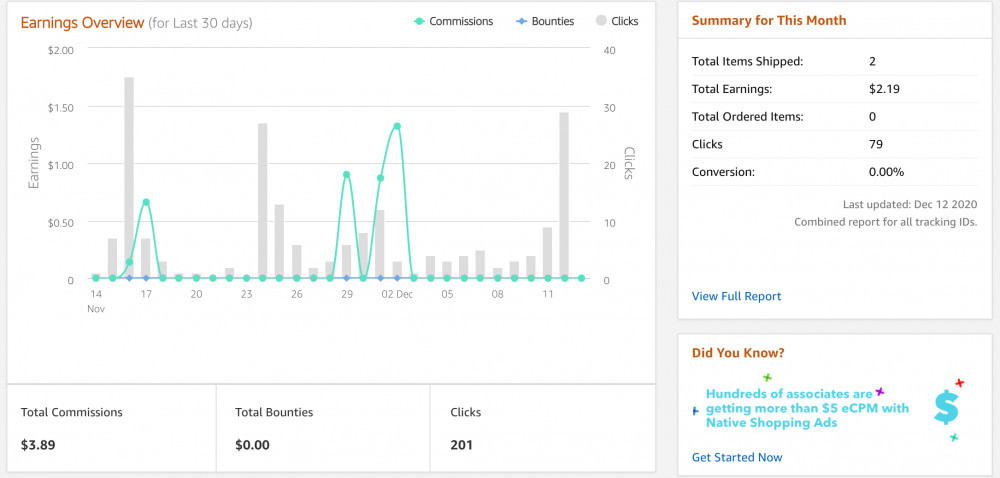Select the highest commissions peak data point
The image size is (1000, 478).
(x=397, y=126)
